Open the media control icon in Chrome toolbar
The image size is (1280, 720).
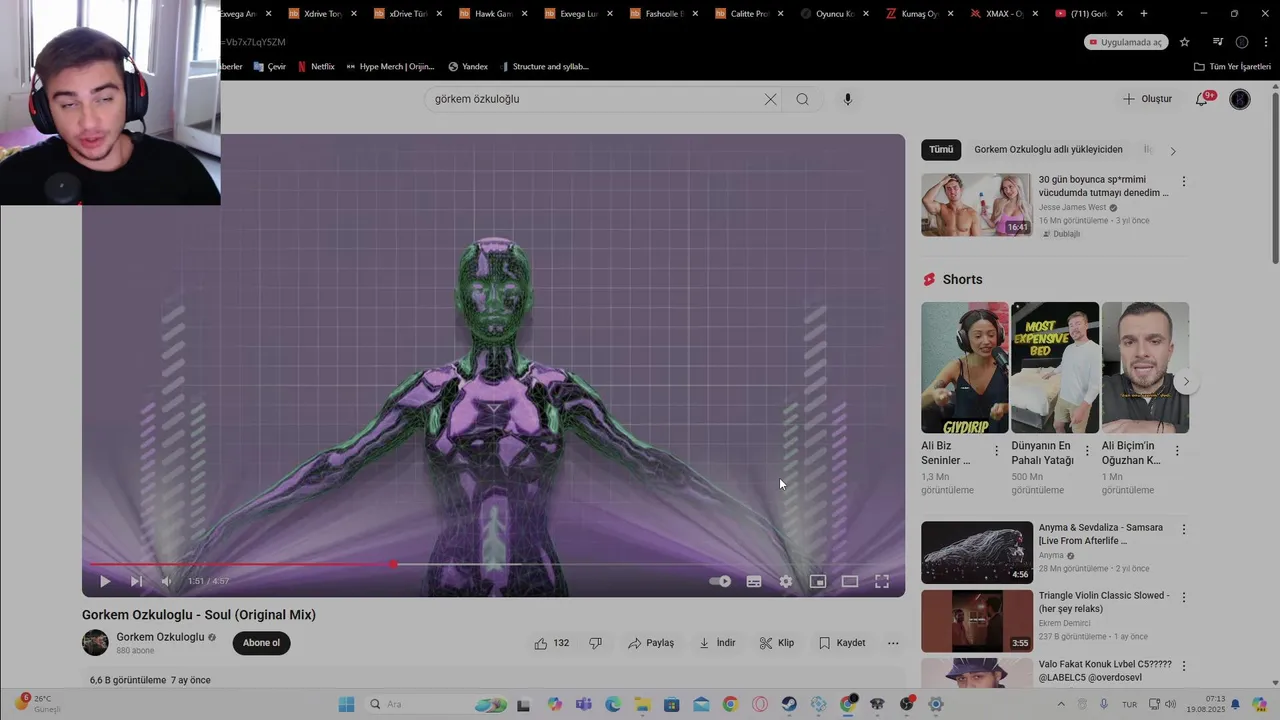1217,42
